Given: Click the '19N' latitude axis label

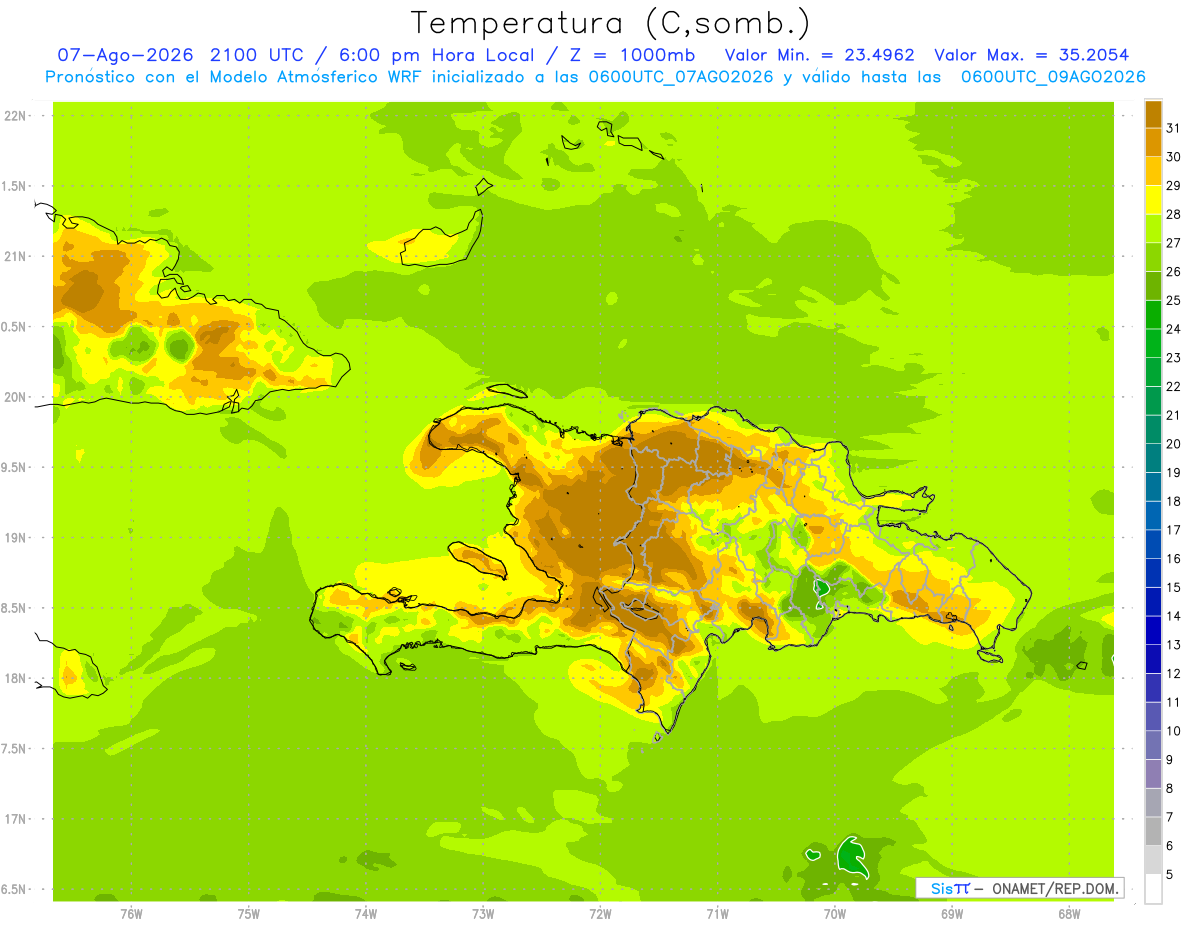Looking at the screenshot, I should pyautogui.click(x=17, y=538).
